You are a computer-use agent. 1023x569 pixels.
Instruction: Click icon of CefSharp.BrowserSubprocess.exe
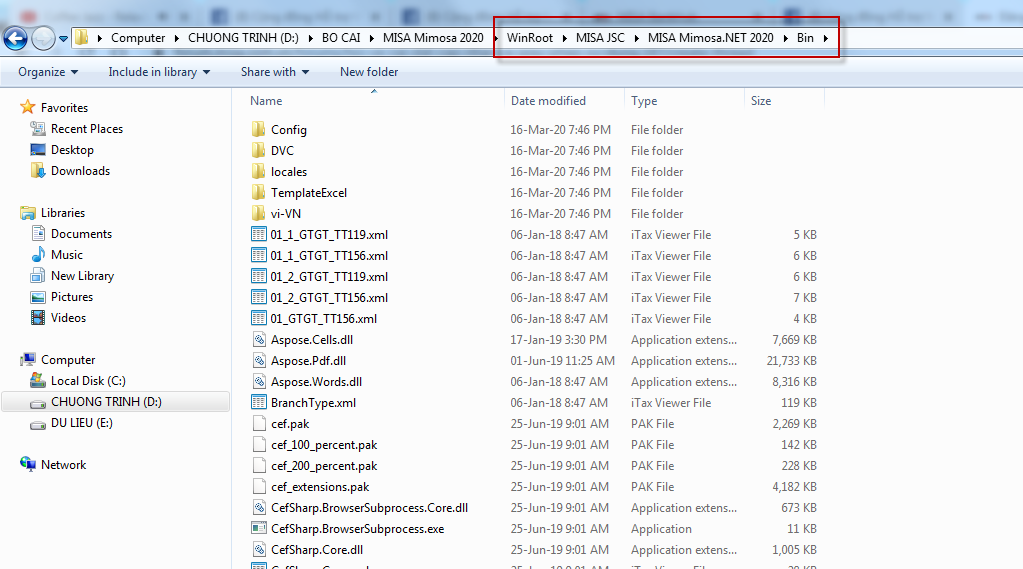(x=259, y=529)
